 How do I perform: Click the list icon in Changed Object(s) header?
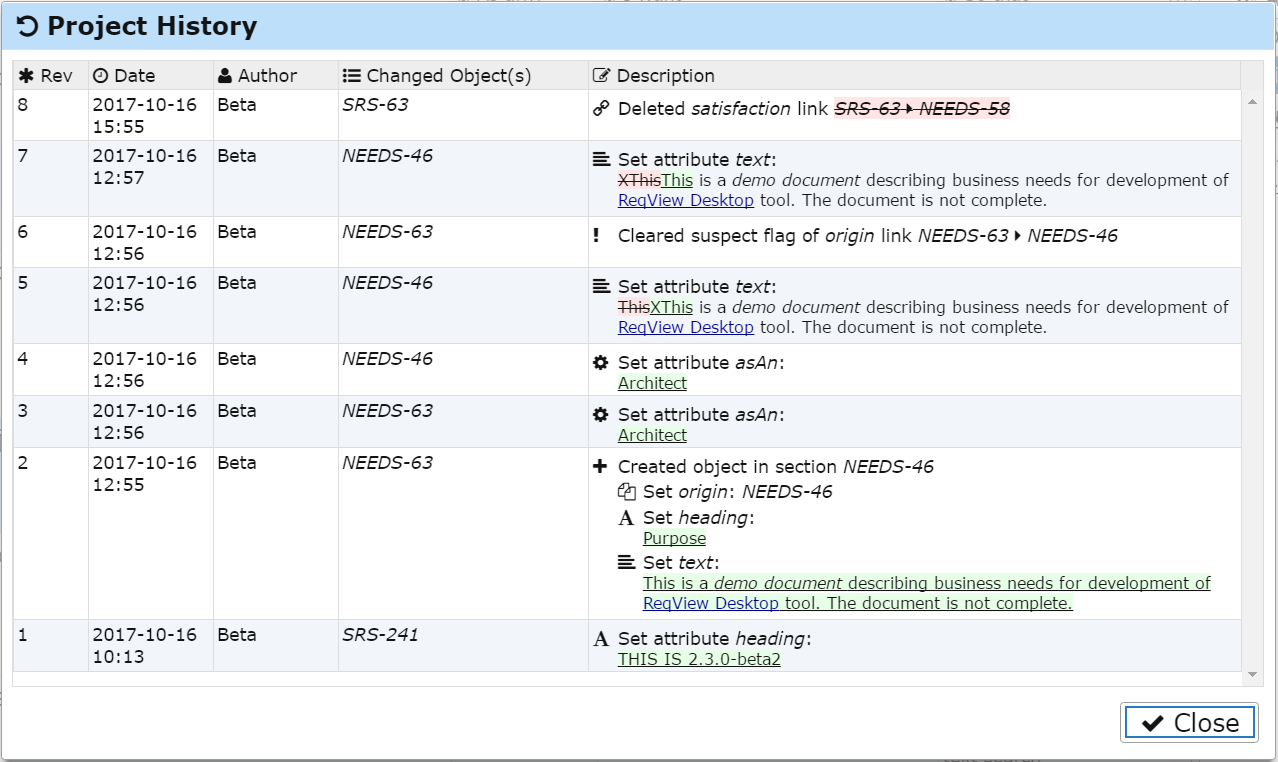(x=349, y=75)
